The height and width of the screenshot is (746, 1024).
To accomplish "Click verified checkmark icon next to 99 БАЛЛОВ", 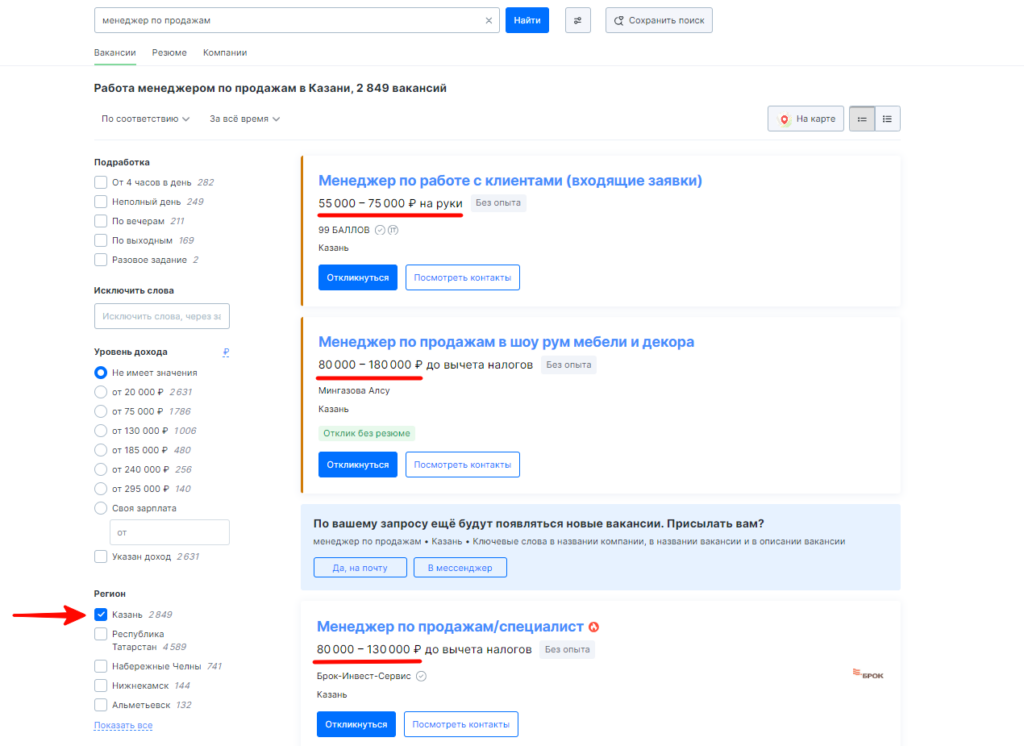I will [x=380, y=230].
